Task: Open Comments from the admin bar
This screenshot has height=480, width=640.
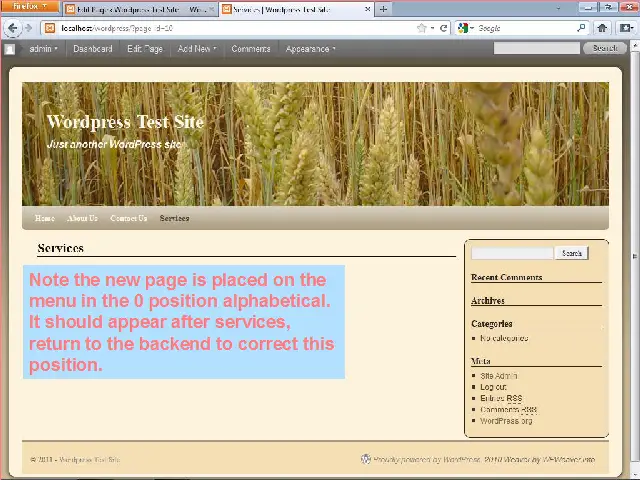Action: (x=251, y=49)
